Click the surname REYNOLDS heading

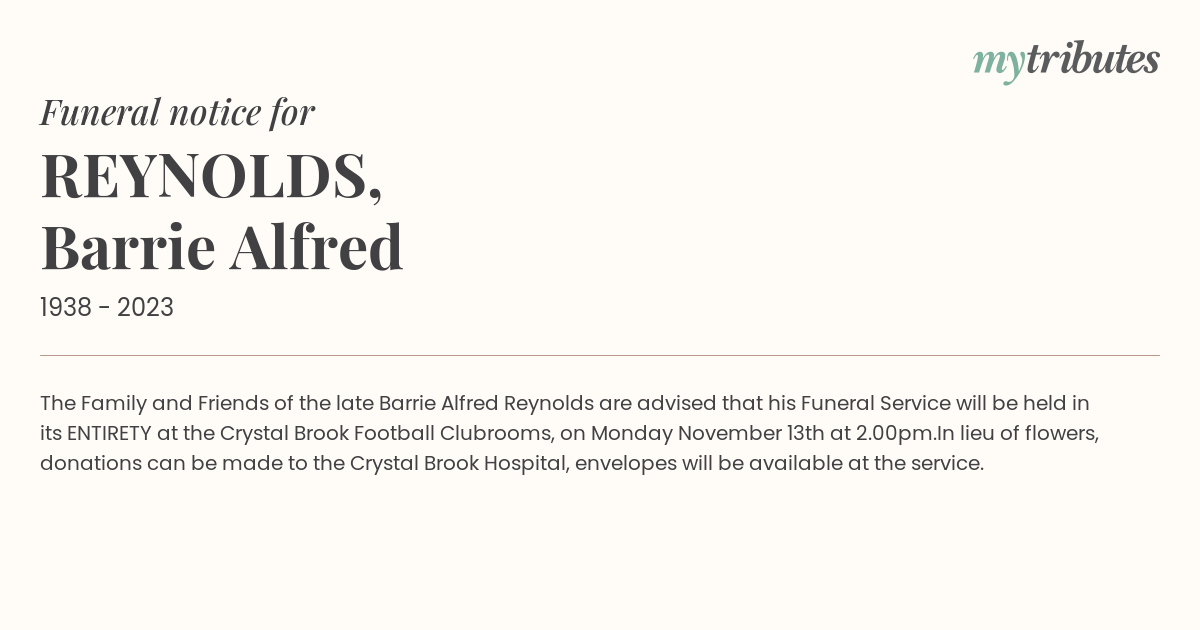pyautogui.click(x=211, y=175)
